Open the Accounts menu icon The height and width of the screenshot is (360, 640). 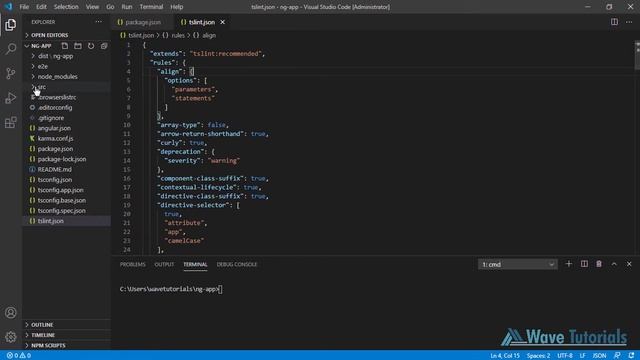(x=11, y=313)
